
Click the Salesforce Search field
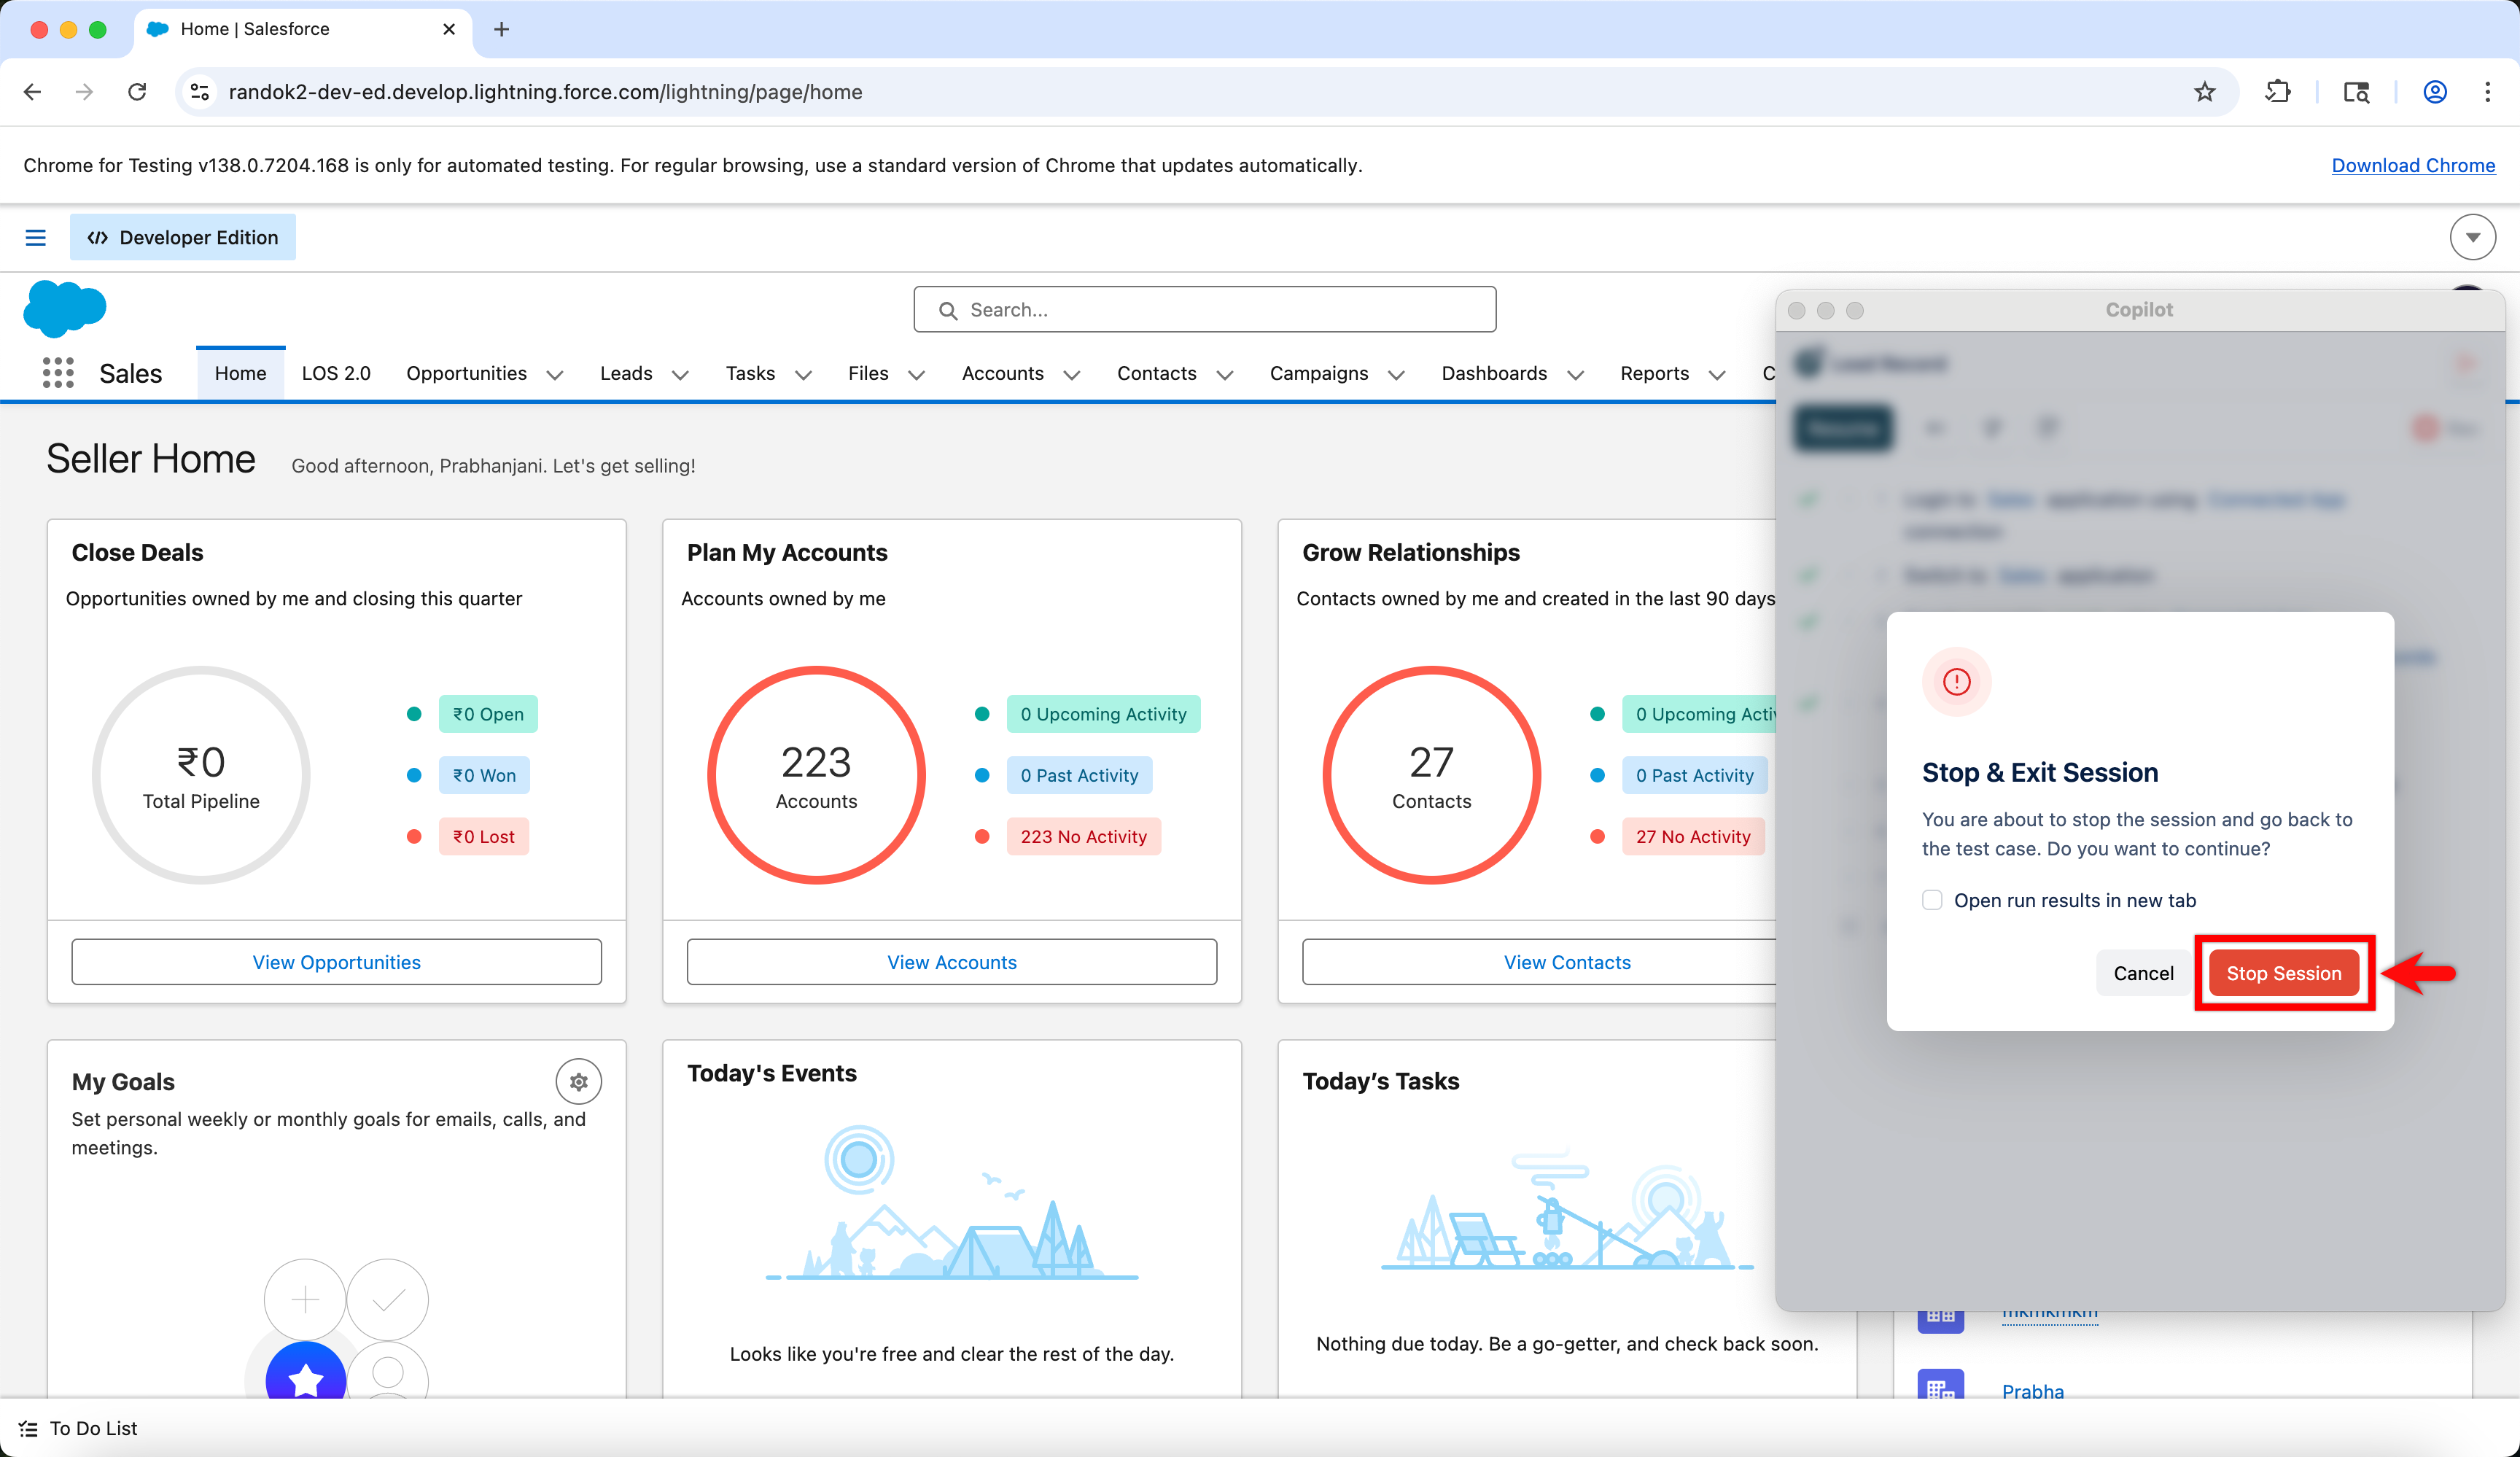[1204, 310]
